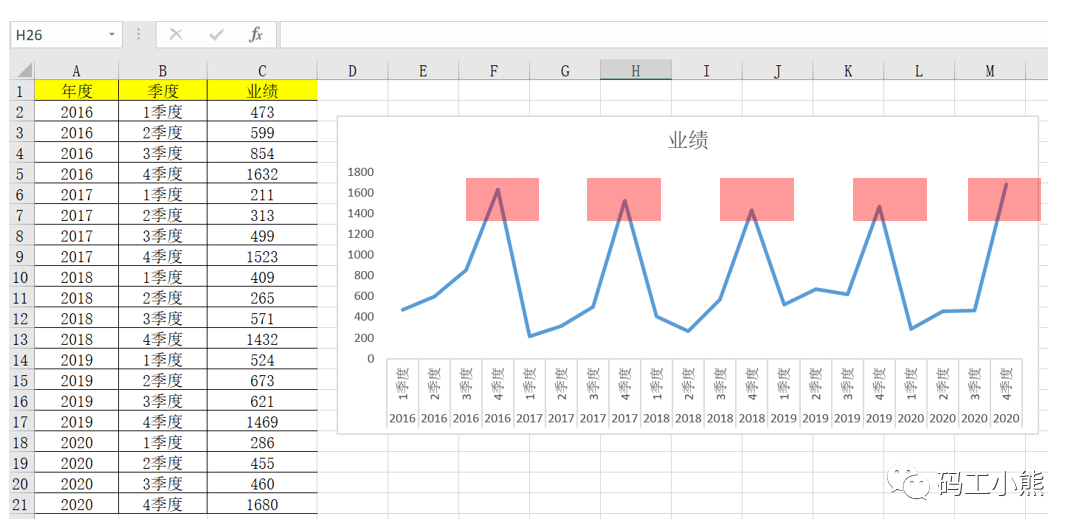Click the Select All corner triangle
The height and width of the screenshot is (532, 1080).
(x=22, y=70)
